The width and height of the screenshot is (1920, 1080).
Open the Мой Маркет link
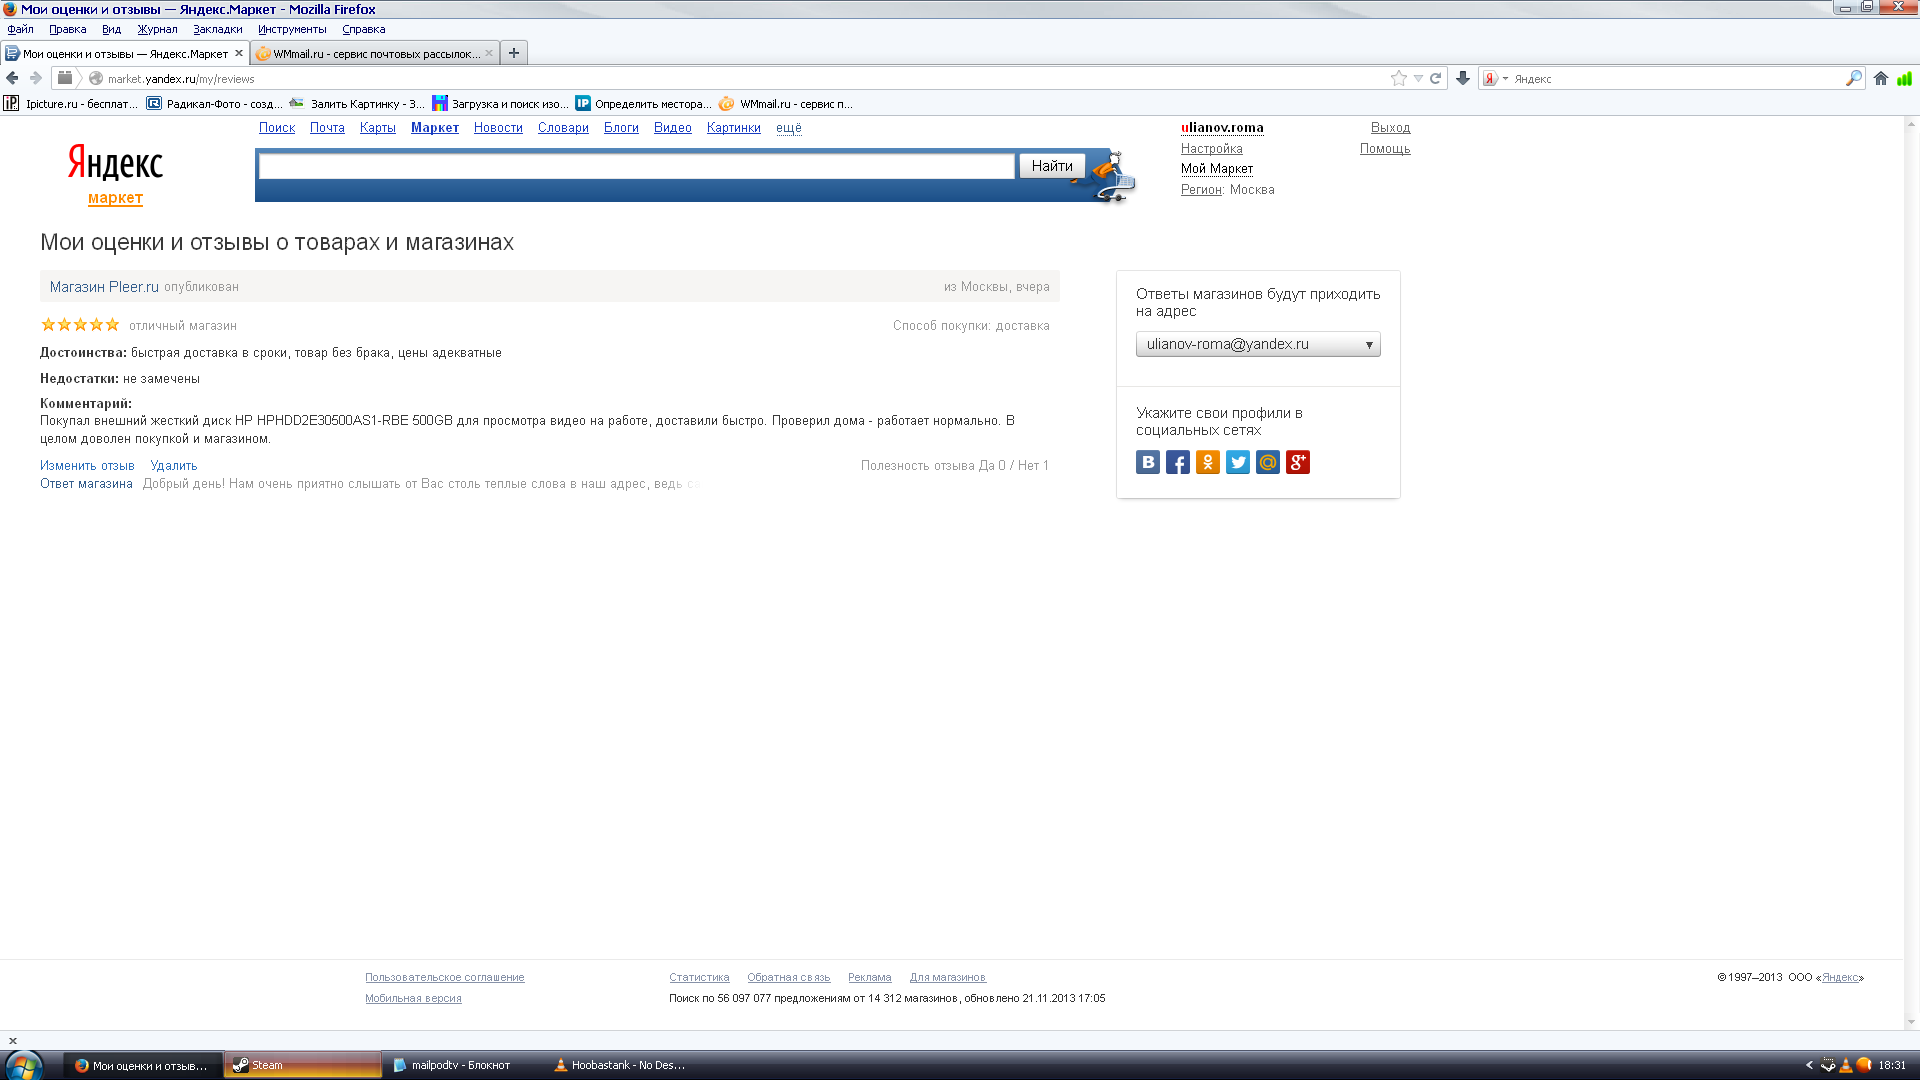[x=1217, y=169]
